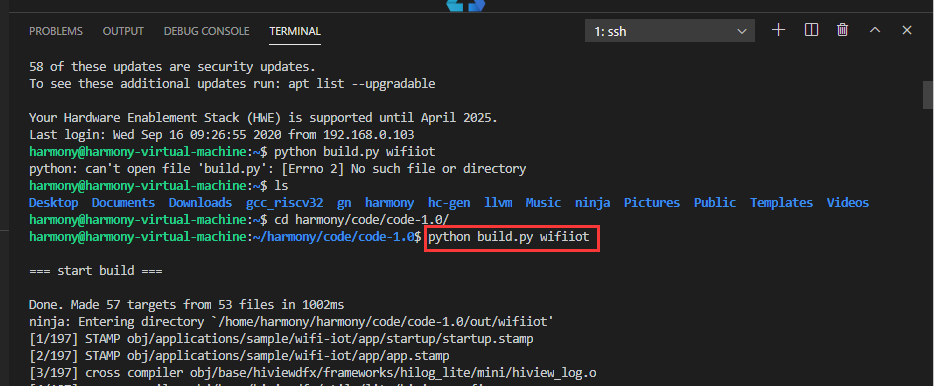Click the '[3/197] cross compiler' hiview_log.o line

(x=313, y=373)
